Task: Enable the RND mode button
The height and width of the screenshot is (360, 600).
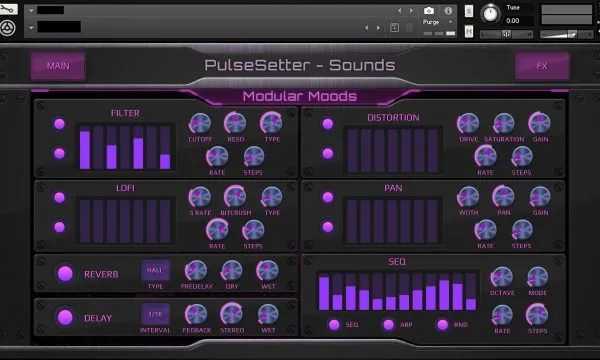Action: 443,325
